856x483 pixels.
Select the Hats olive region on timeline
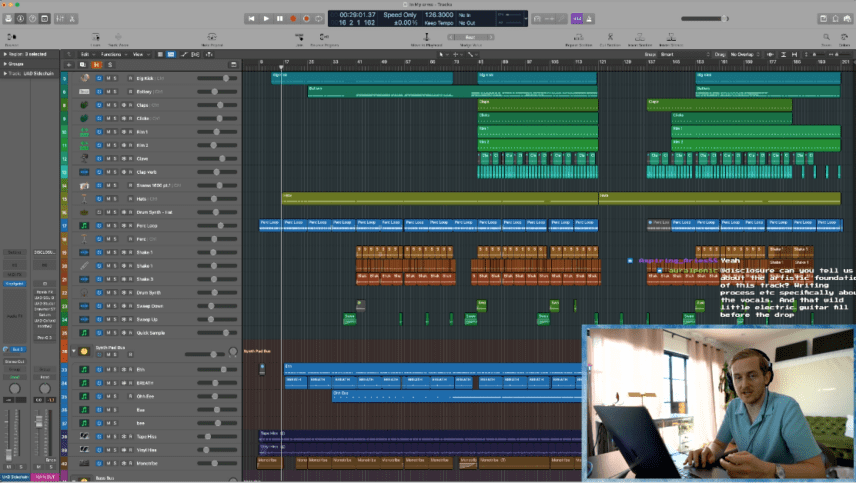(440, 199)
